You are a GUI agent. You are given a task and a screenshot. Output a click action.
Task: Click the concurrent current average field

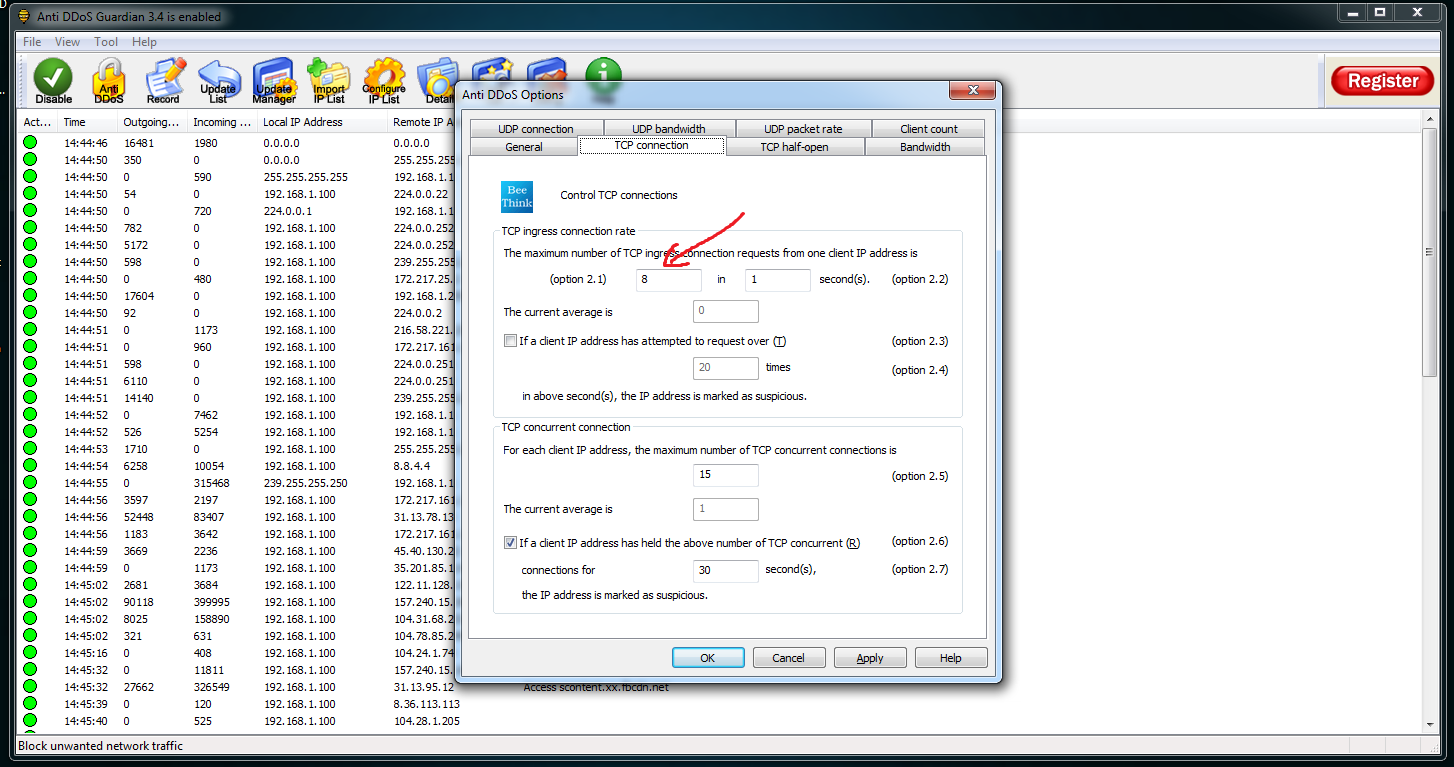point(725,509)
